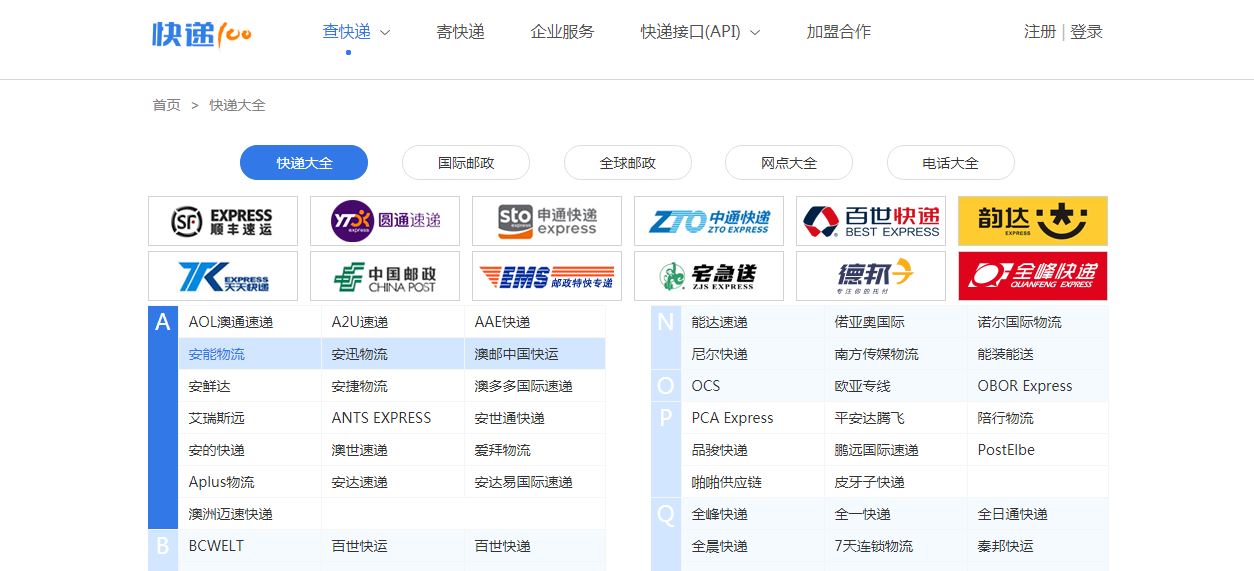The width and height of the screenshot is (1254, 571).
Task: Select the 百世快递 Best Express logo
Action: [x=871, y=221]
